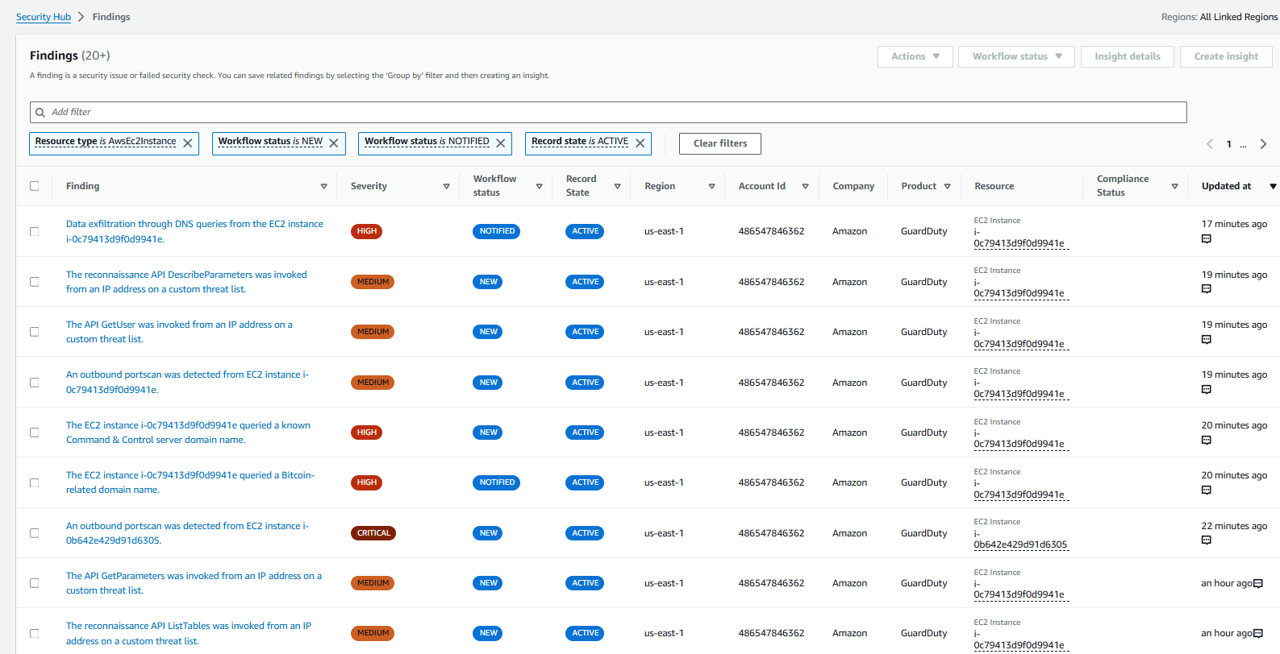Open Product column filter arrow
Image resolution: width=1280 pixels, height=654 pixels.
coord(946,186)
